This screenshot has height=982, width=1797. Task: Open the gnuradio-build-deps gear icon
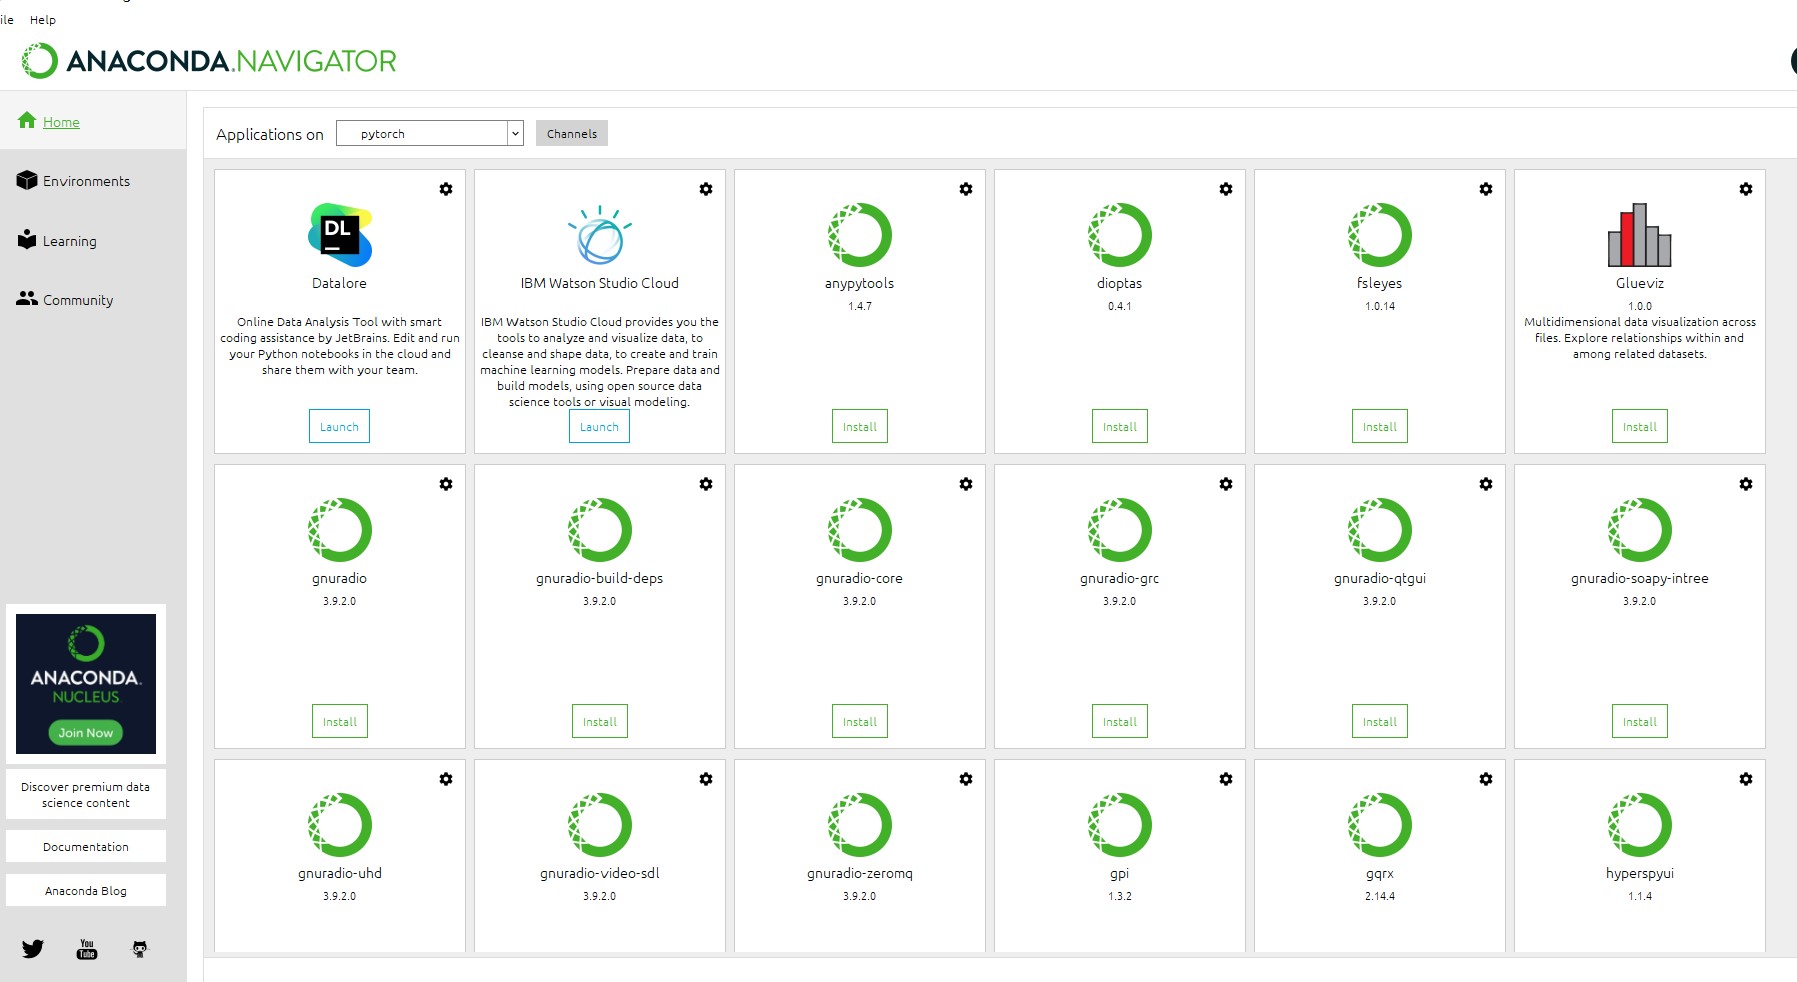click(x=706, y=484)
